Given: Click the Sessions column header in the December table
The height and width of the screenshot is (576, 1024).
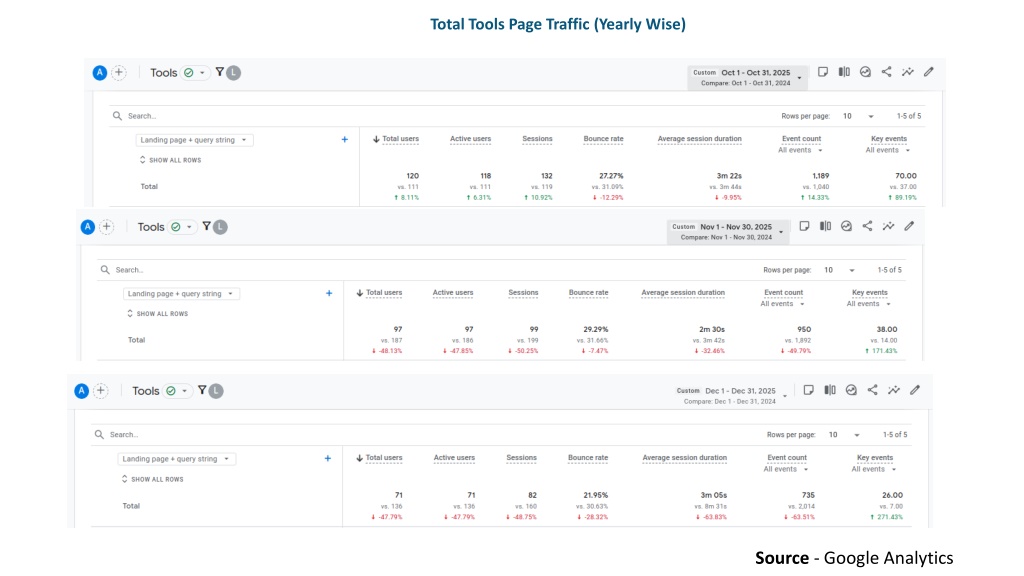Looking at the screenshot, I should [x=521, y=458].
